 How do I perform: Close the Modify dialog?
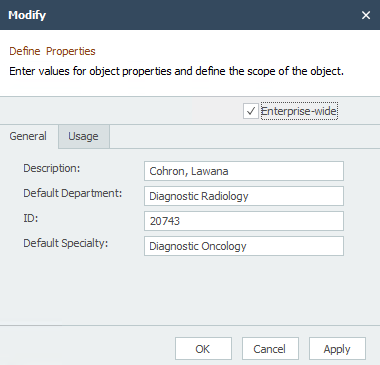(366, 15)
